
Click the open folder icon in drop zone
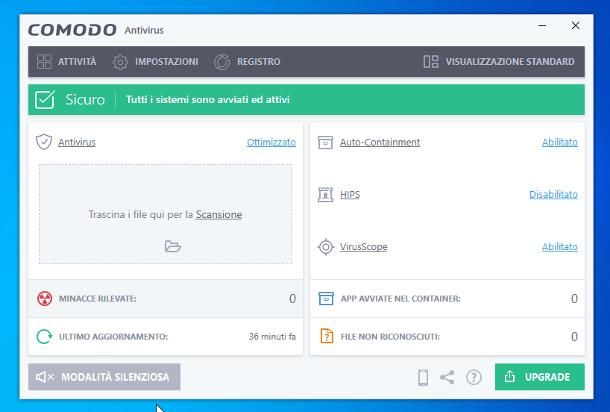173,246
